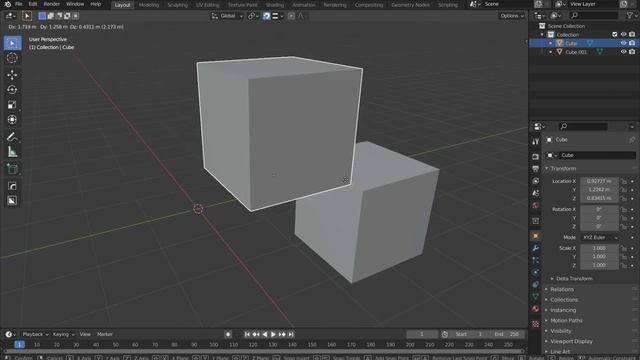Jump to the first frame
640x360 pixels.
(x=247, y=334)
